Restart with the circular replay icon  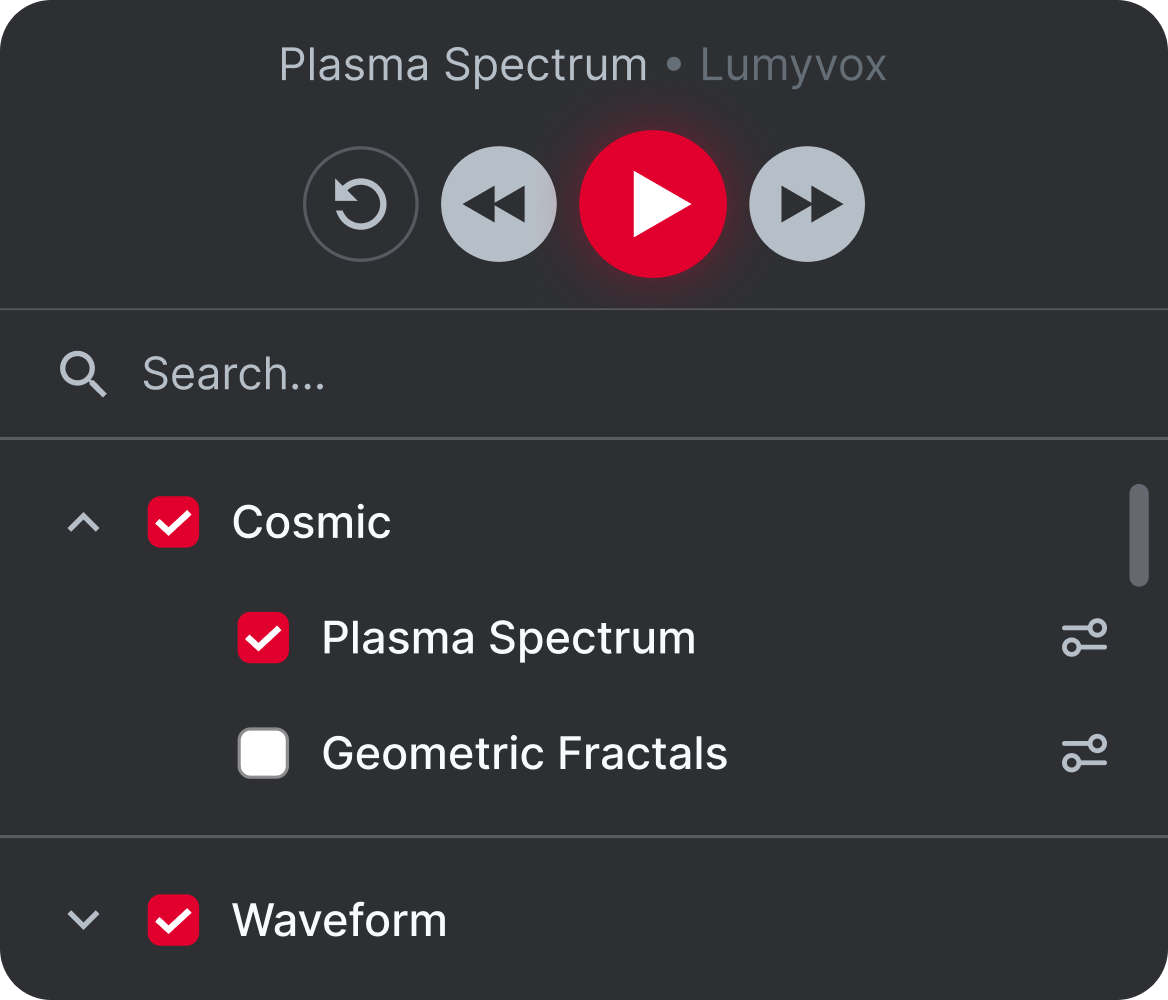coord(361,203)
